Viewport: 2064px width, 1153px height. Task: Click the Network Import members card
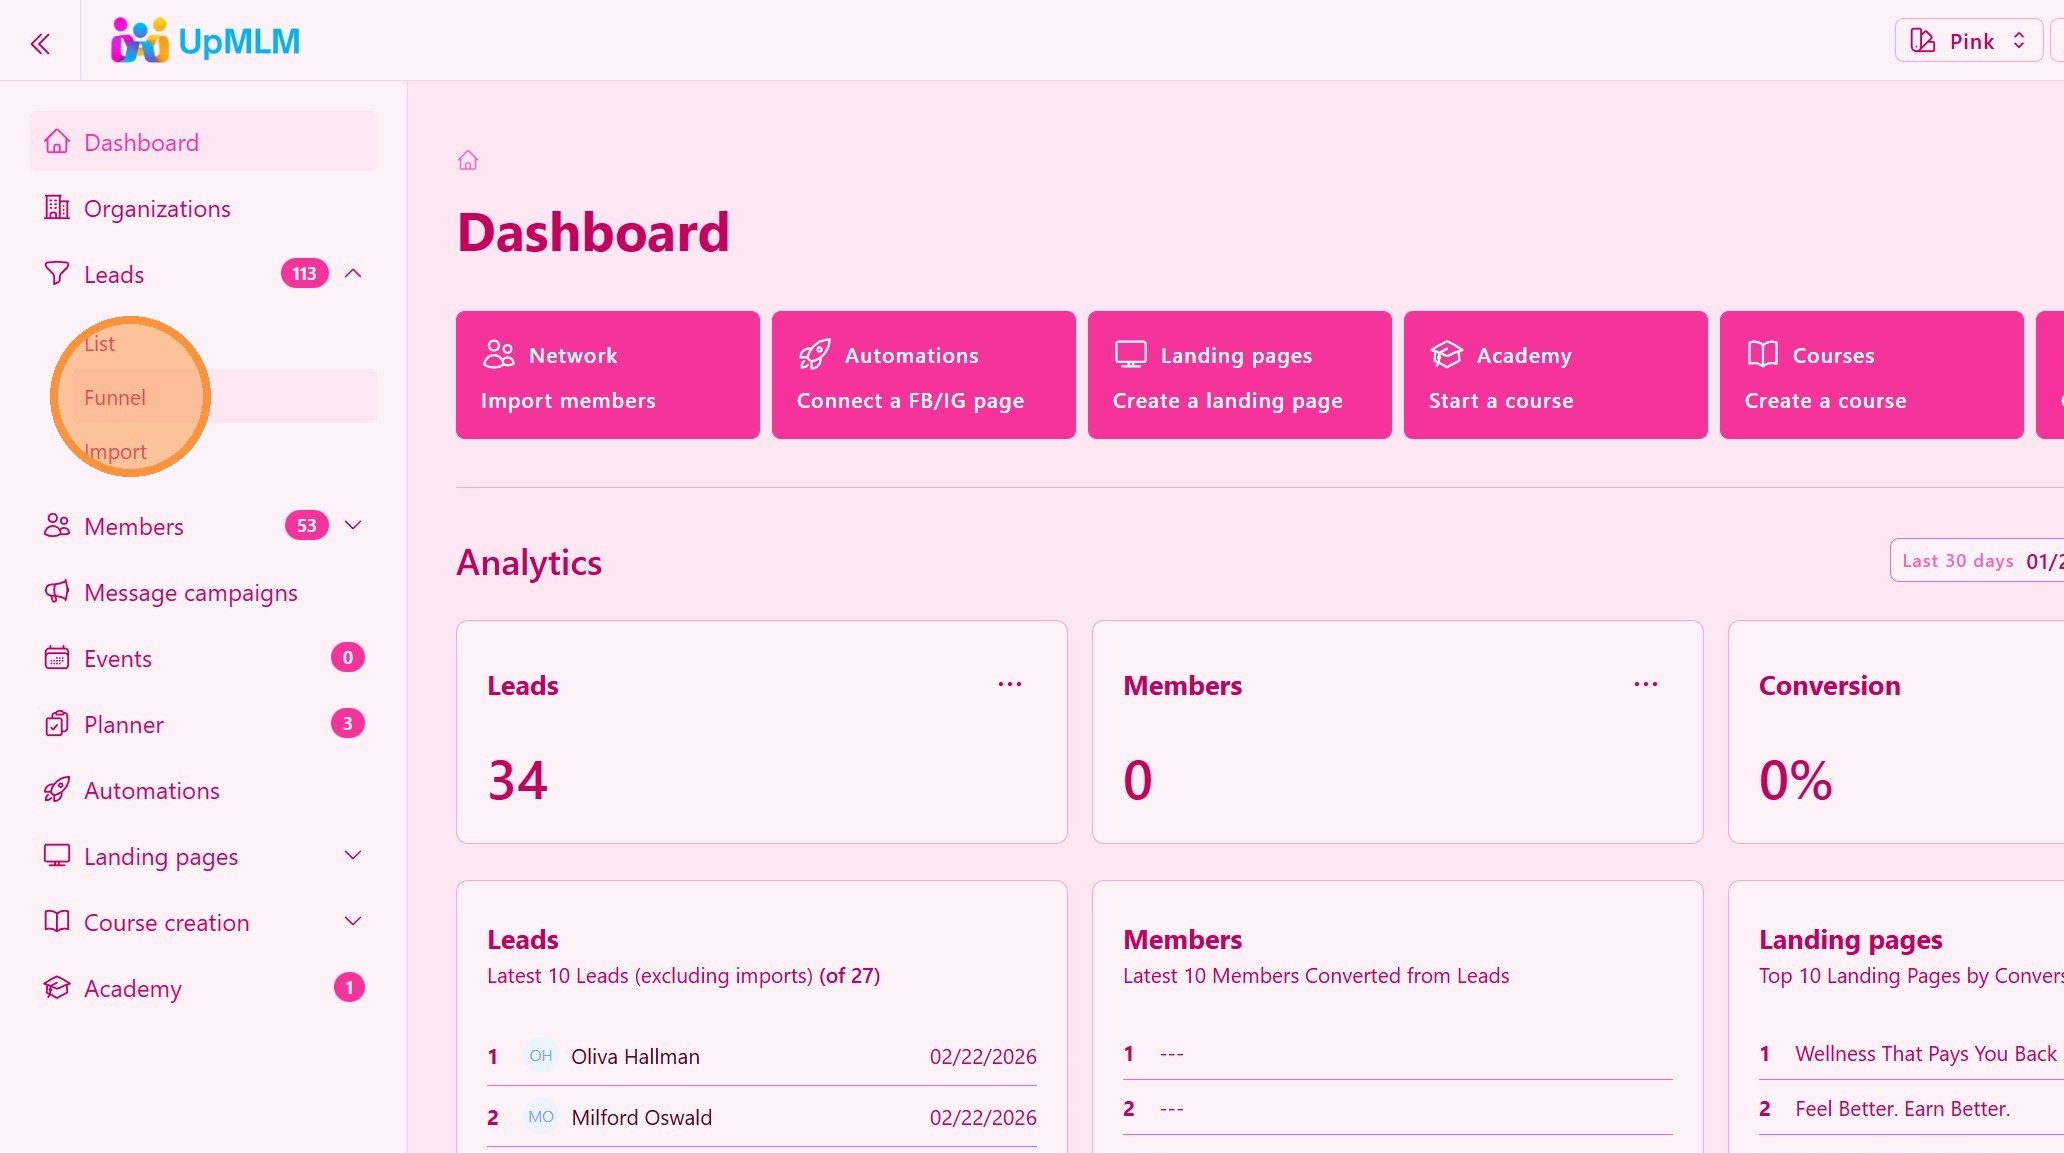click(x=607, y=375)
